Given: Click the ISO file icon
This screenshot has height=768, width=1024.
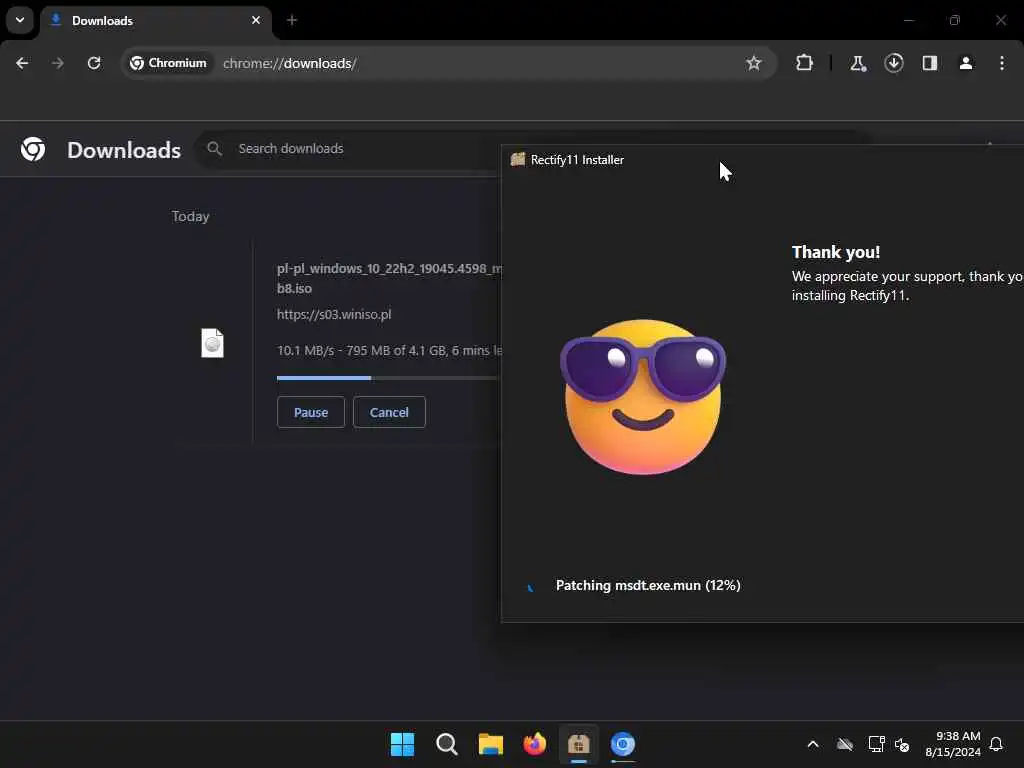Looking at the screenshot, I should tap(212, 343).
